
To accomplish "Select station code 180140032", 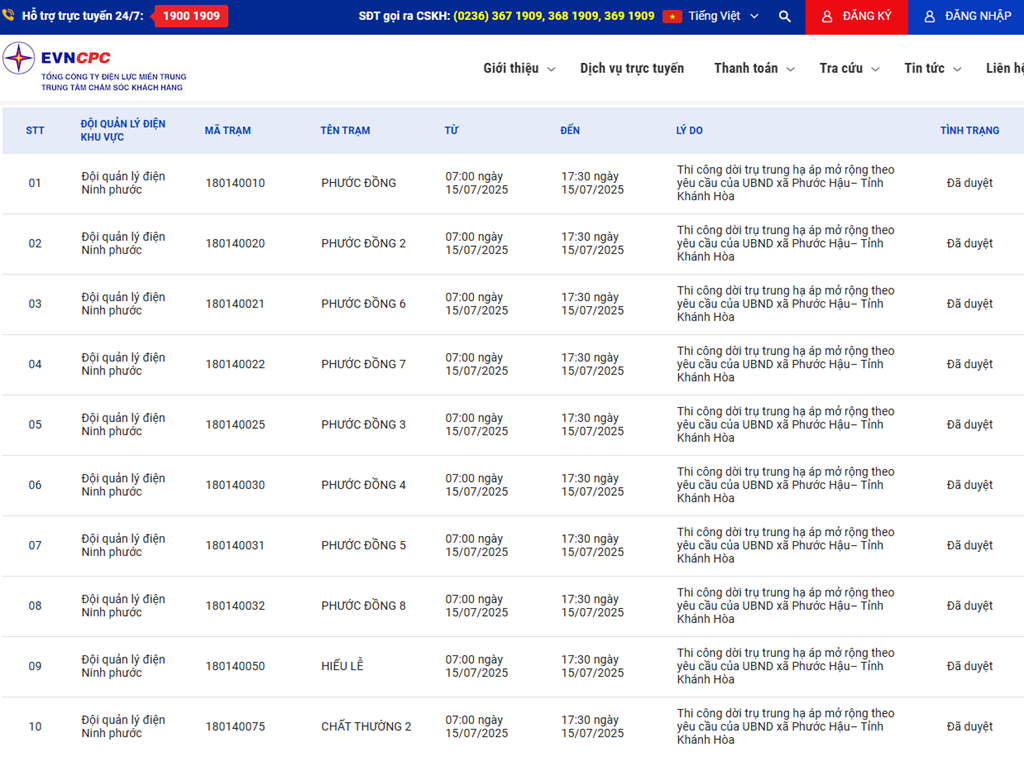I will tap(235, 606).
